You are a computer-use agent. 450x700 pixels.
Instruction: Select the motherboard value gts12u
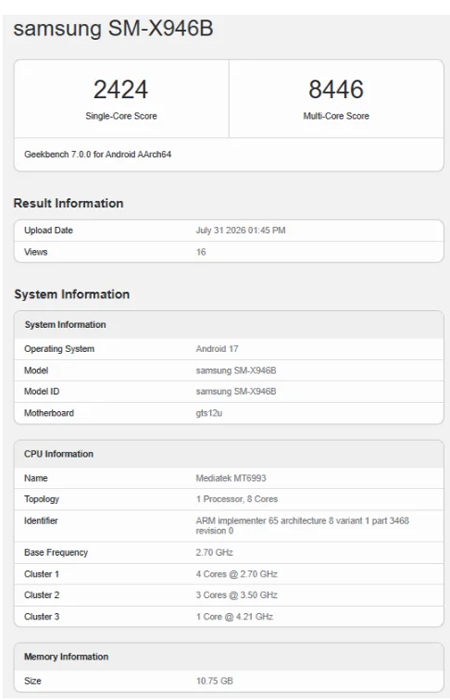click(209, 413)
